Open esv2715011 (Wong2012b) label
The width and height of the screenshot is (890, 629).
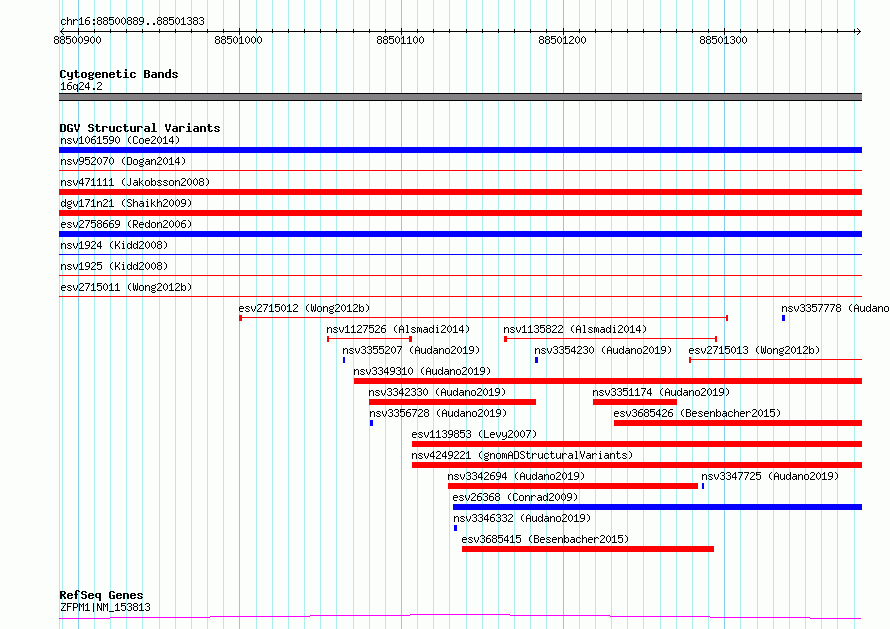[126, 287]
